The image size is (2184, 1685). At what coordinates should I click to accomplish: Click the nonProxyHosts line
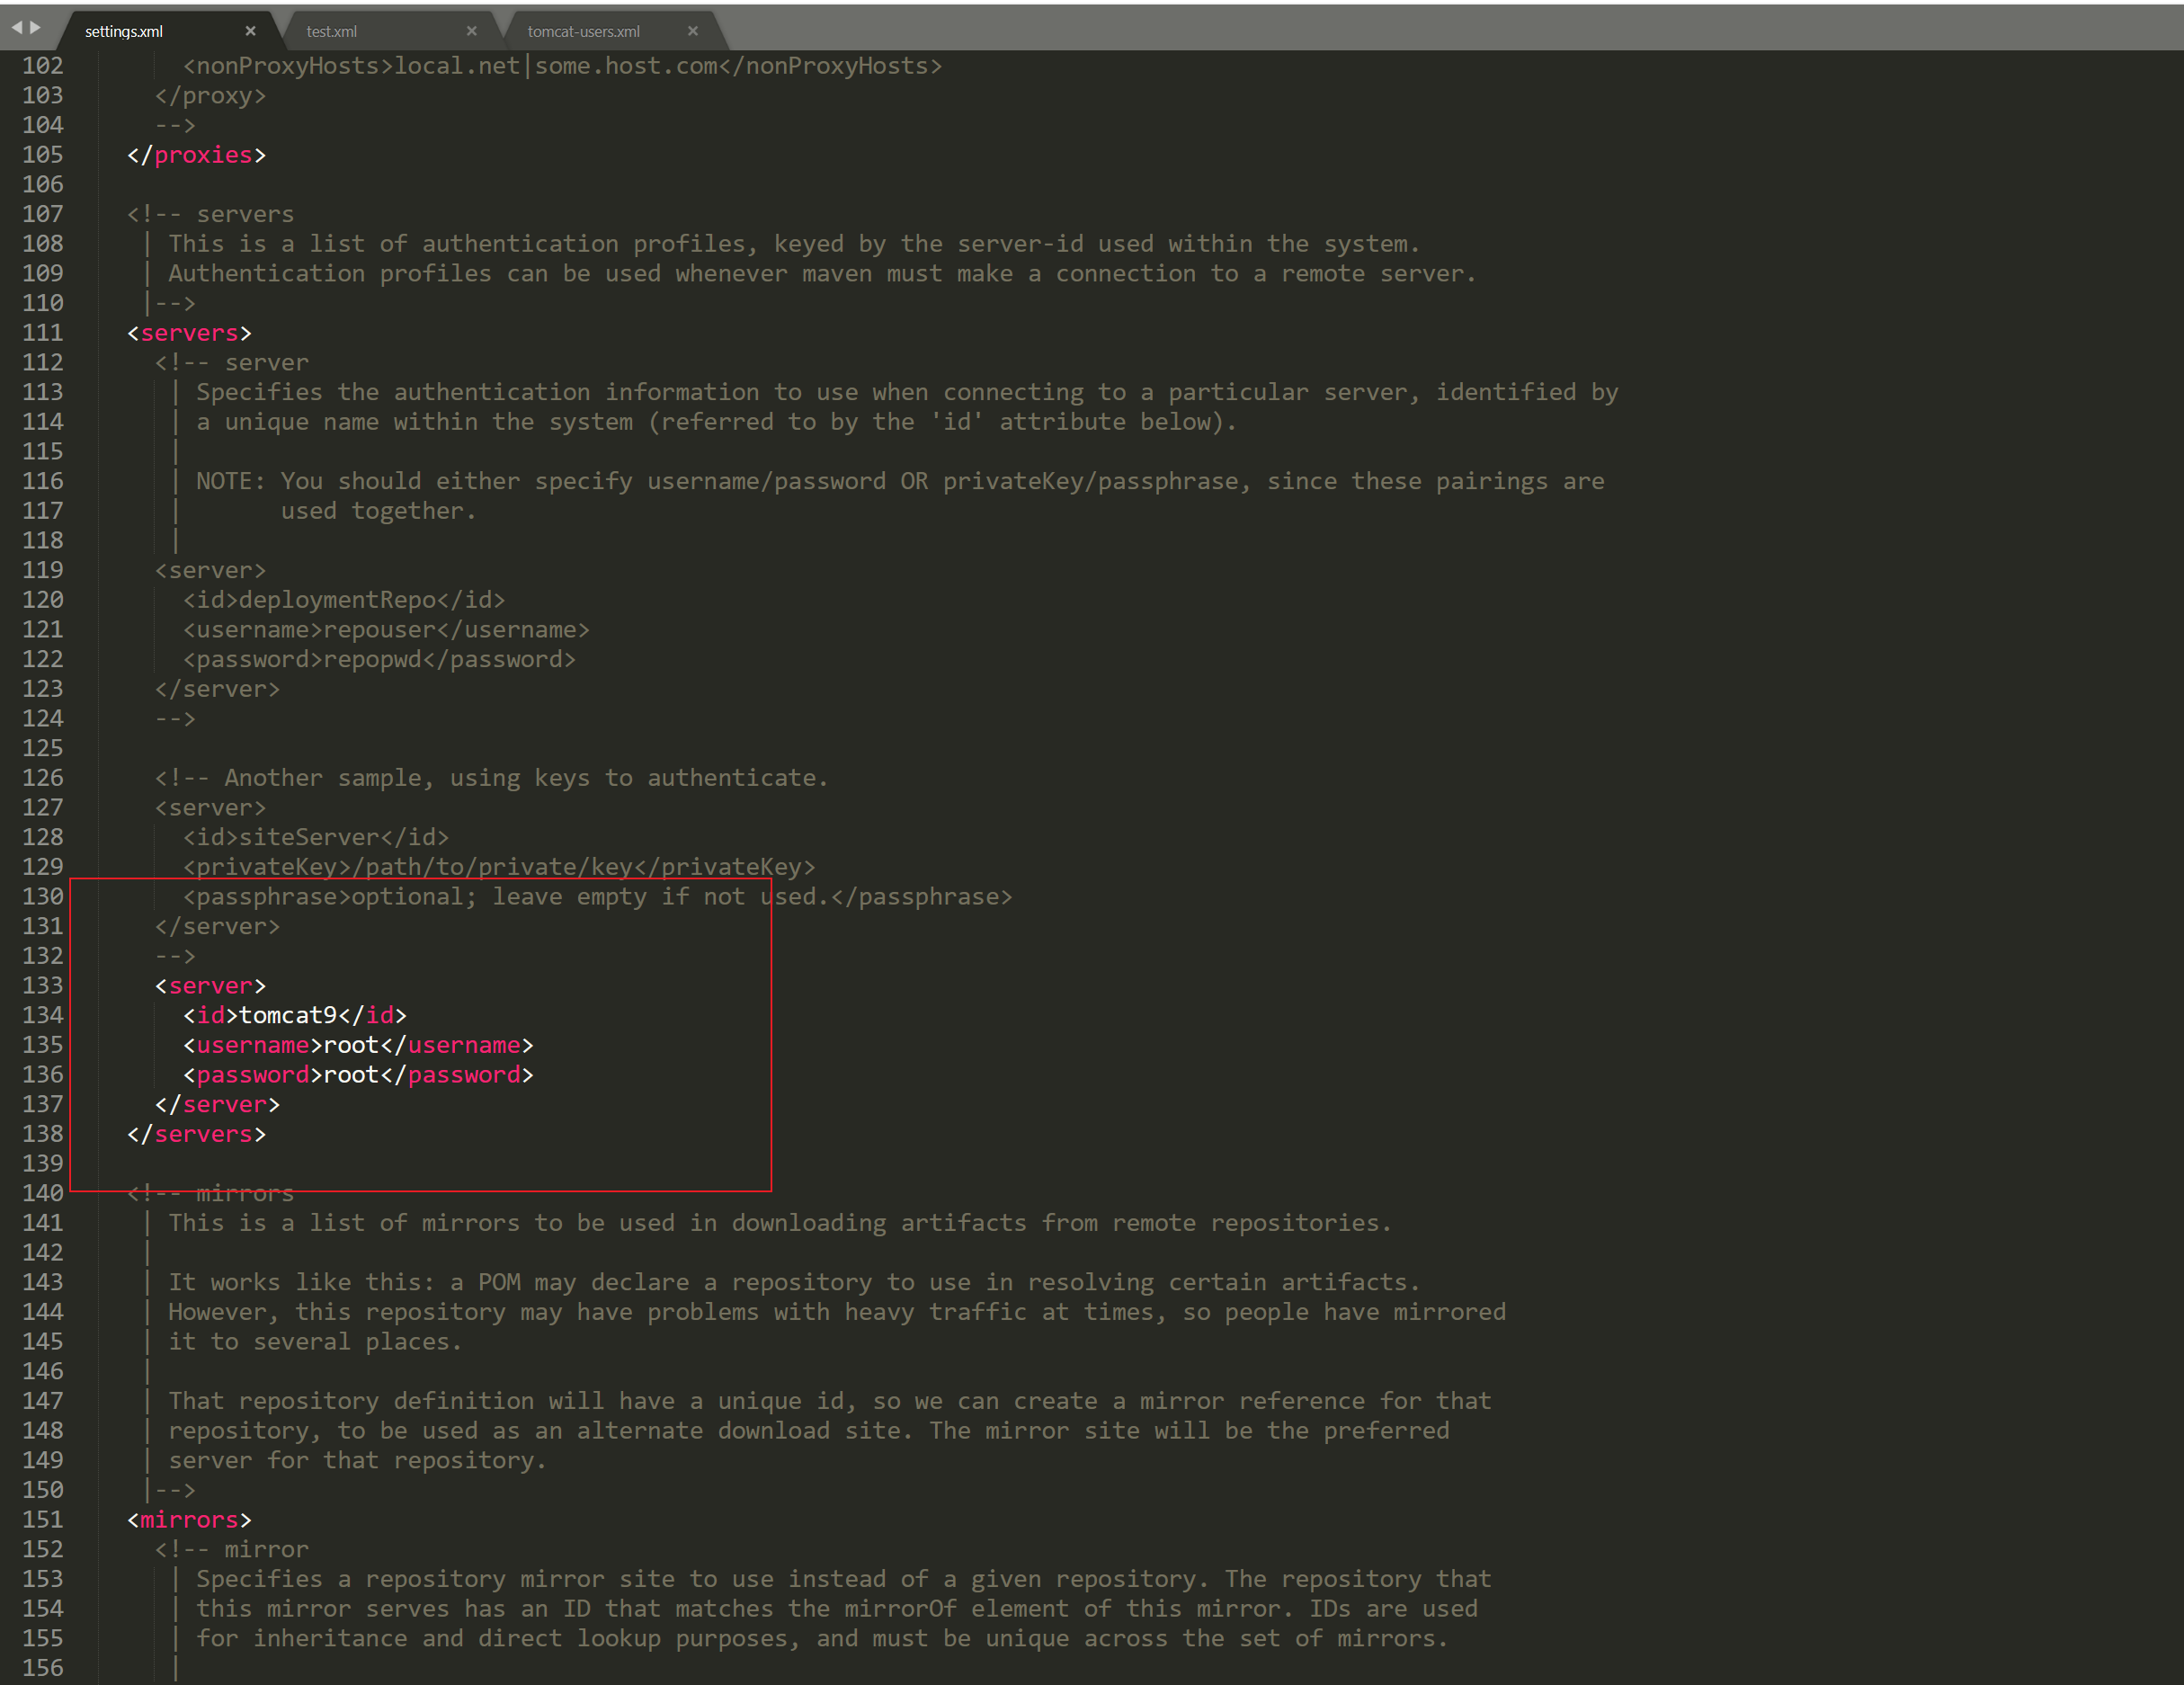(x=562, y=65)
